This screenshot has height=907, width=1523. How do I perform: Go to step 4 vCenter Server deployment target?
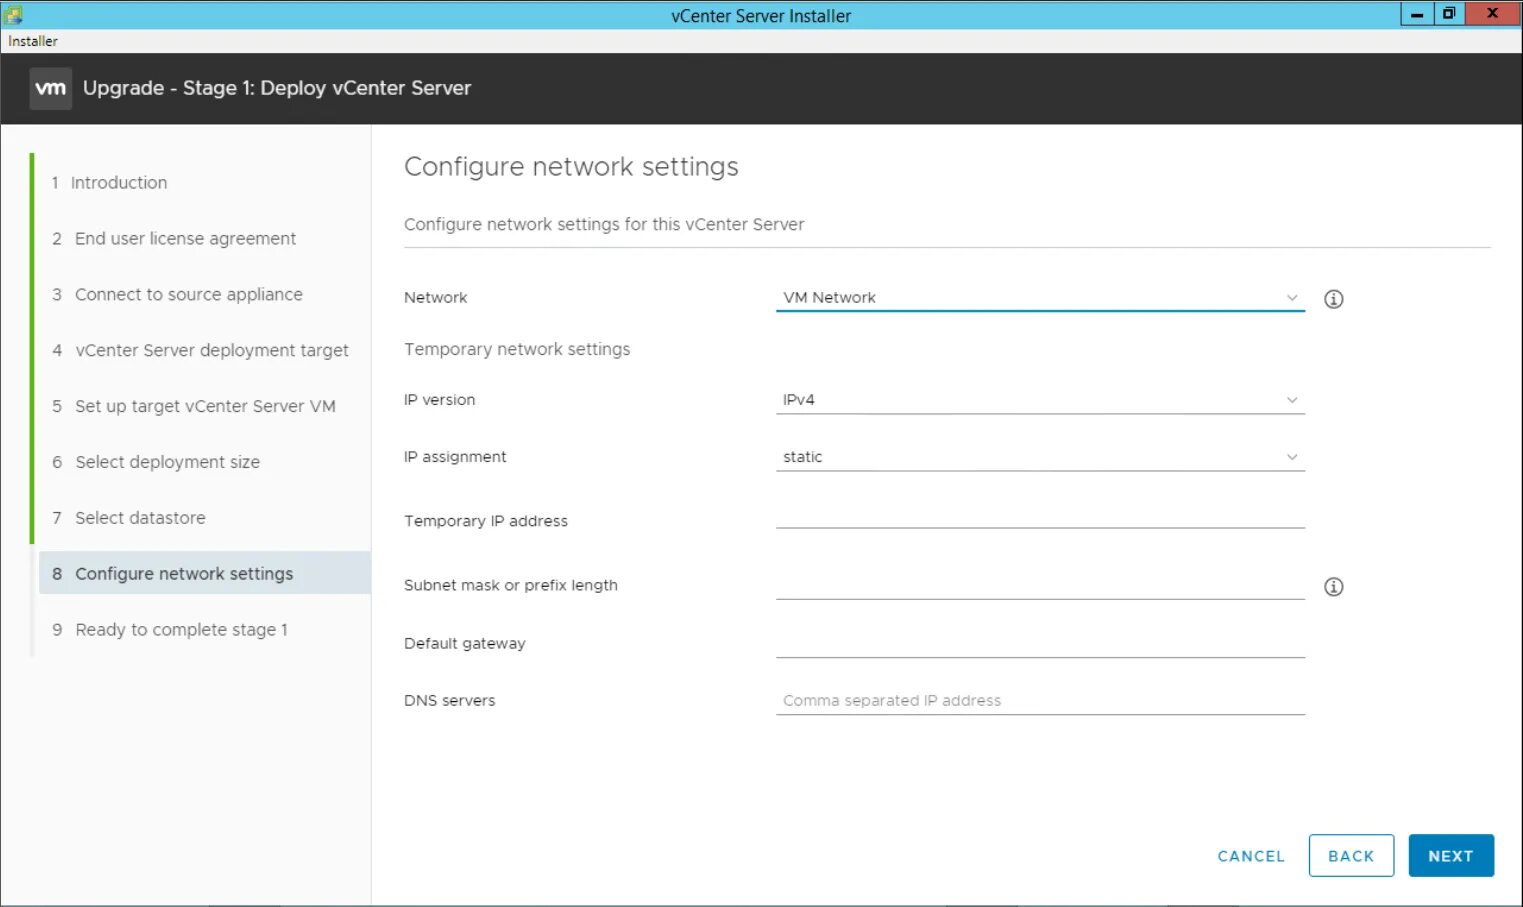tap(200, 351)
